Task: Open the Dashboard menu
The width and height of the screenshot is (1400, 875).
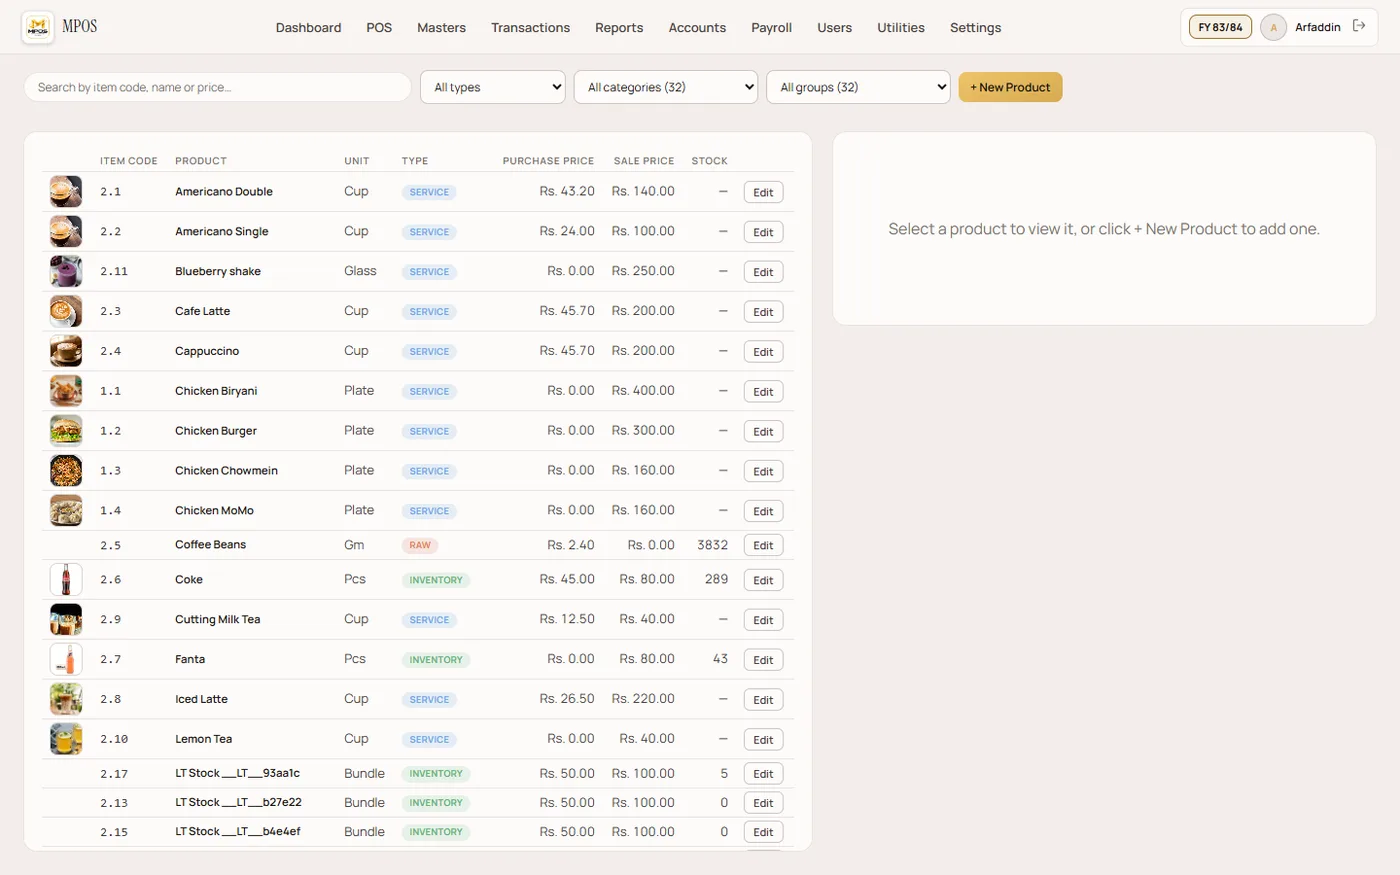Action: click(309, 27)
